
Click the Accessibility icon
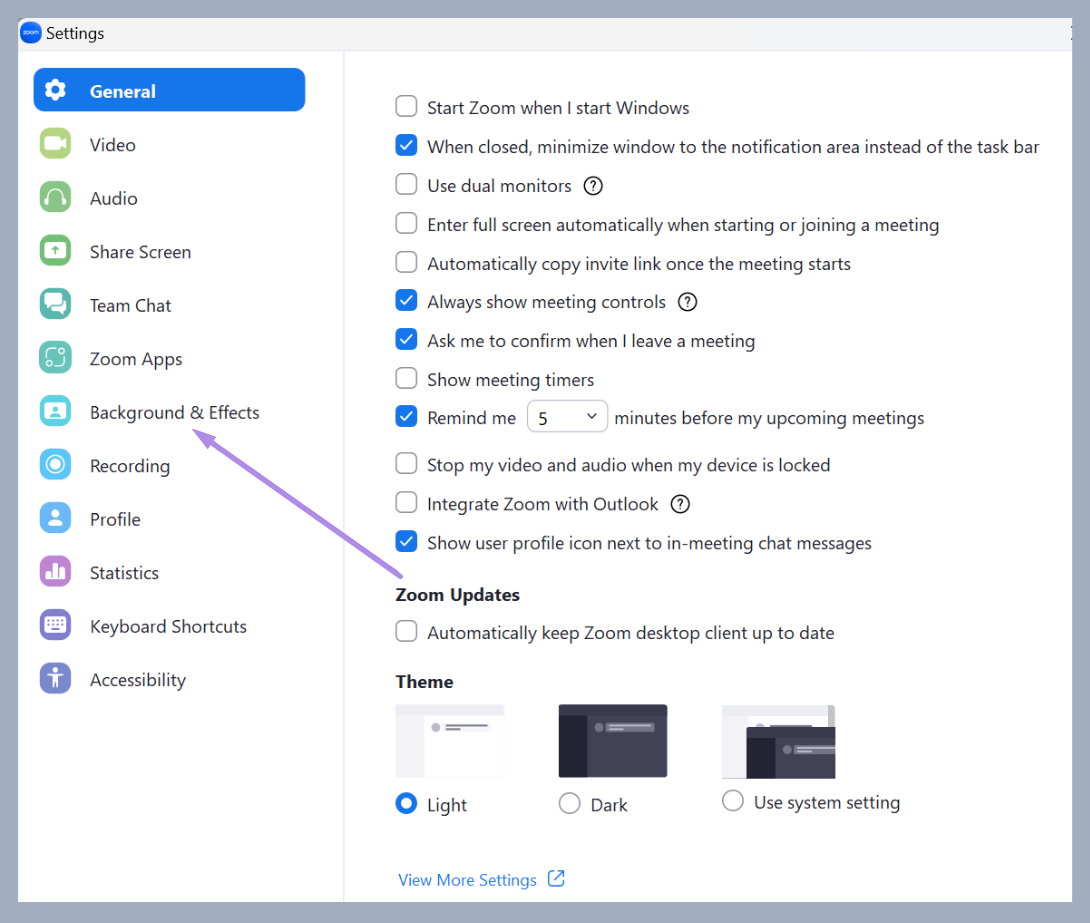[x=55, y=679]
